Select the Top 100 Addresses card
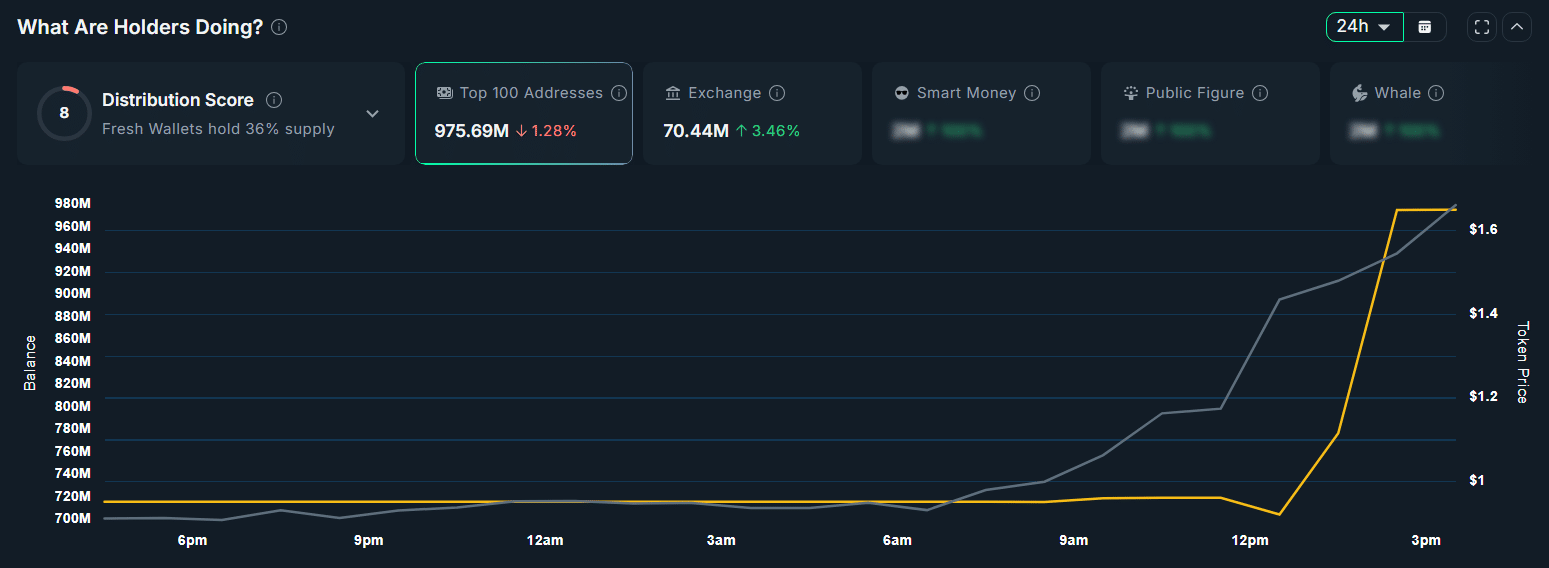The image size is (1549, 568). (x=523, y=113)
